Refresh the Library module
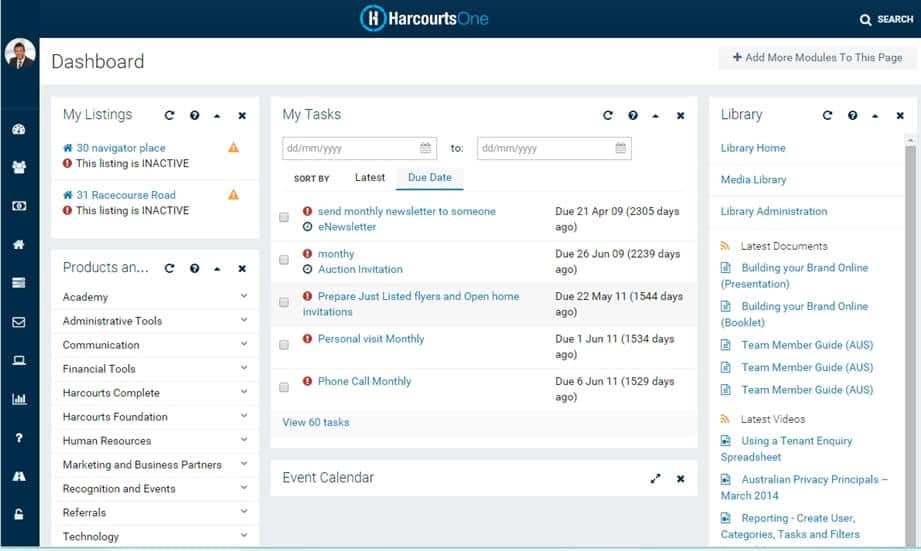Image resolution: width=921 pixels, height=551 pixels. click(827, 115)
